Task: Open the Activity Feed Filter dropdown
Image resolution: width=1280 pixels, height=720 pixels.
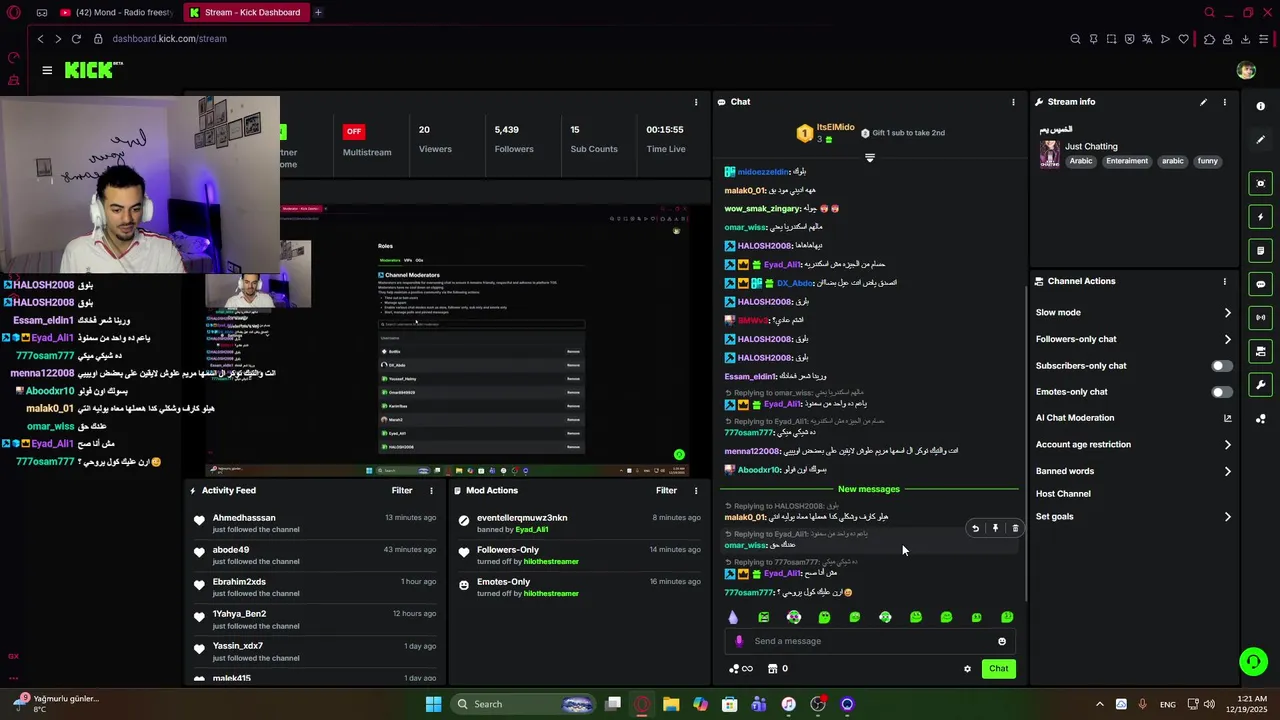Action: point(402,491)
